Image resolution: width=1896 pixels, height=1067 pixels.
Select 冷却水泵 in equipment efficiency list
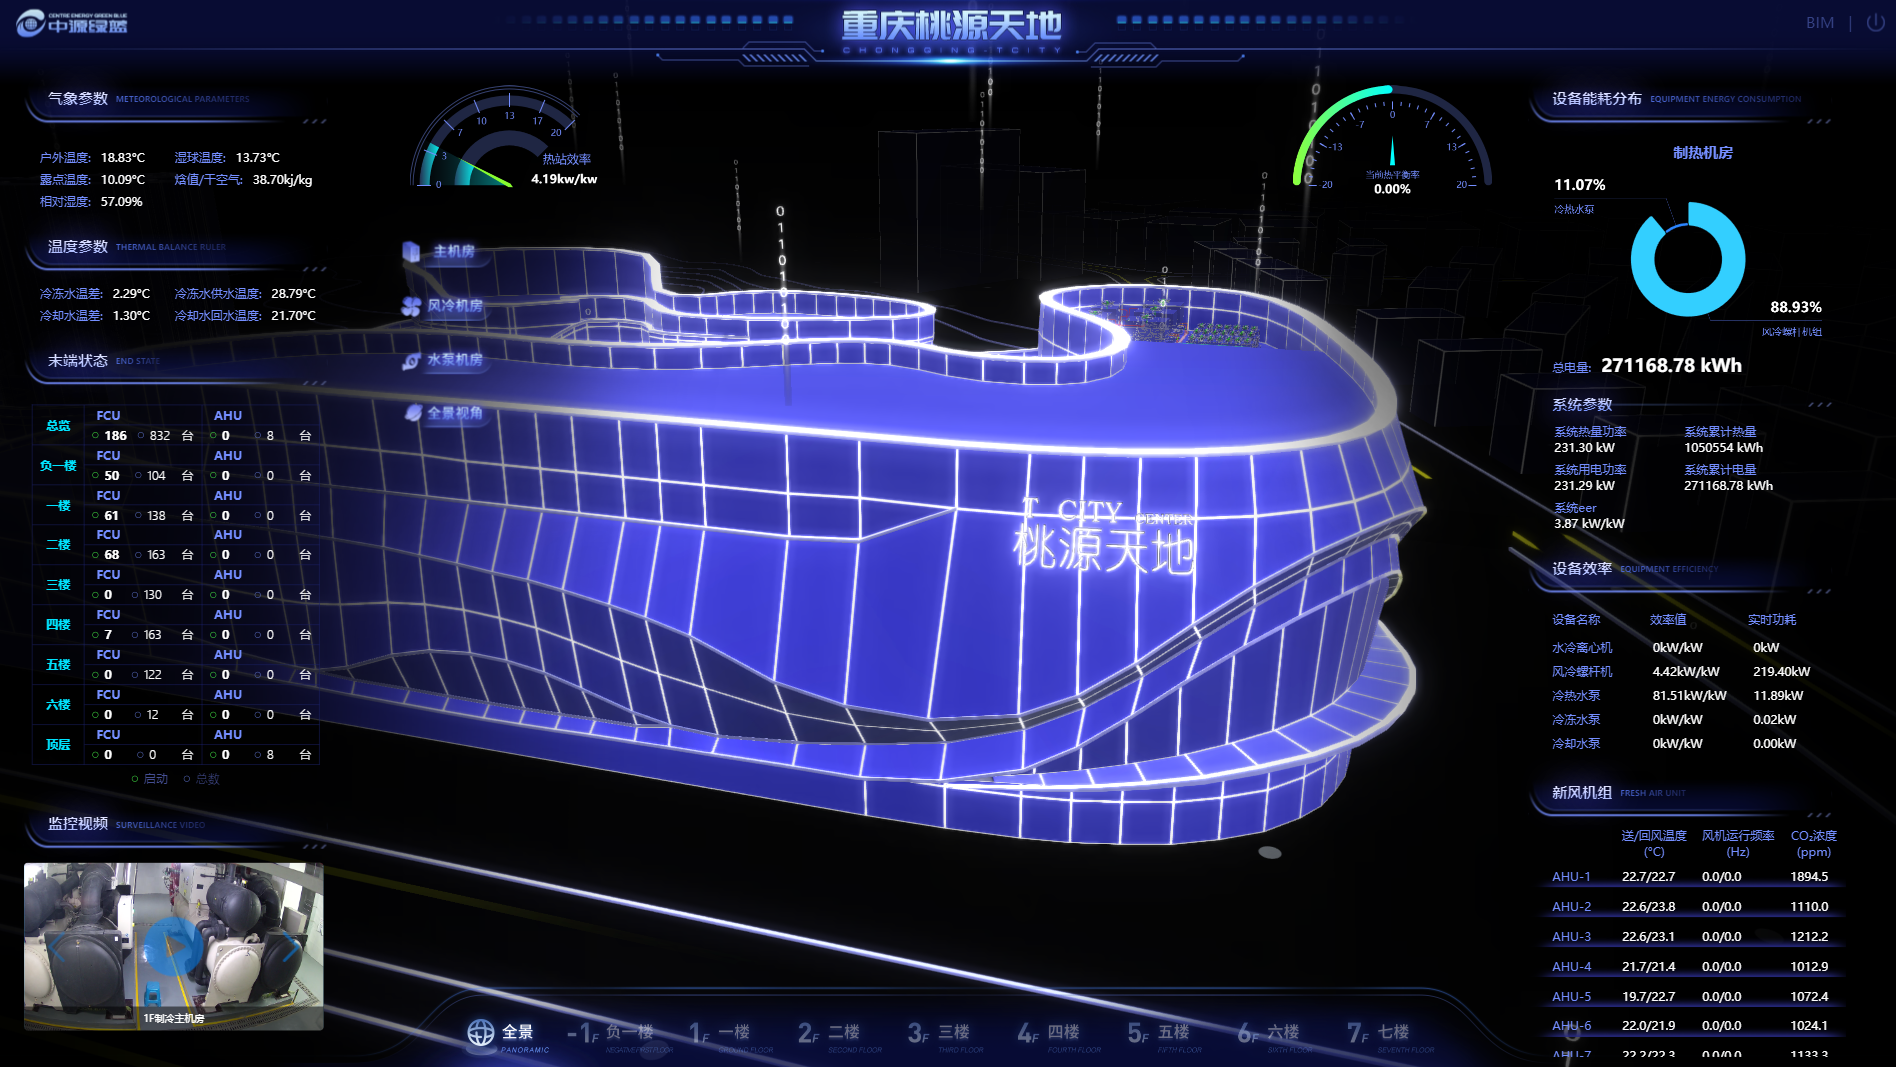pyautogui.click(x=1576, y=744)
